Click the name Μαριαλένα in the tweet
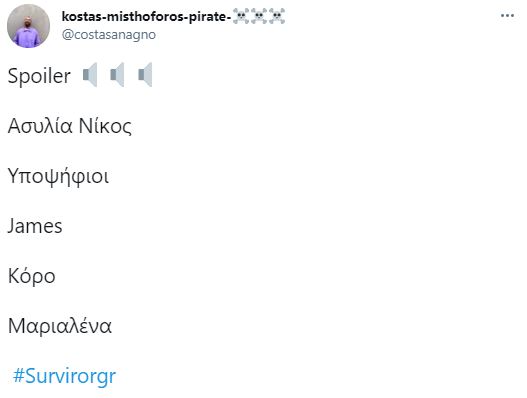The image size is (527, 398). point(59,326)
